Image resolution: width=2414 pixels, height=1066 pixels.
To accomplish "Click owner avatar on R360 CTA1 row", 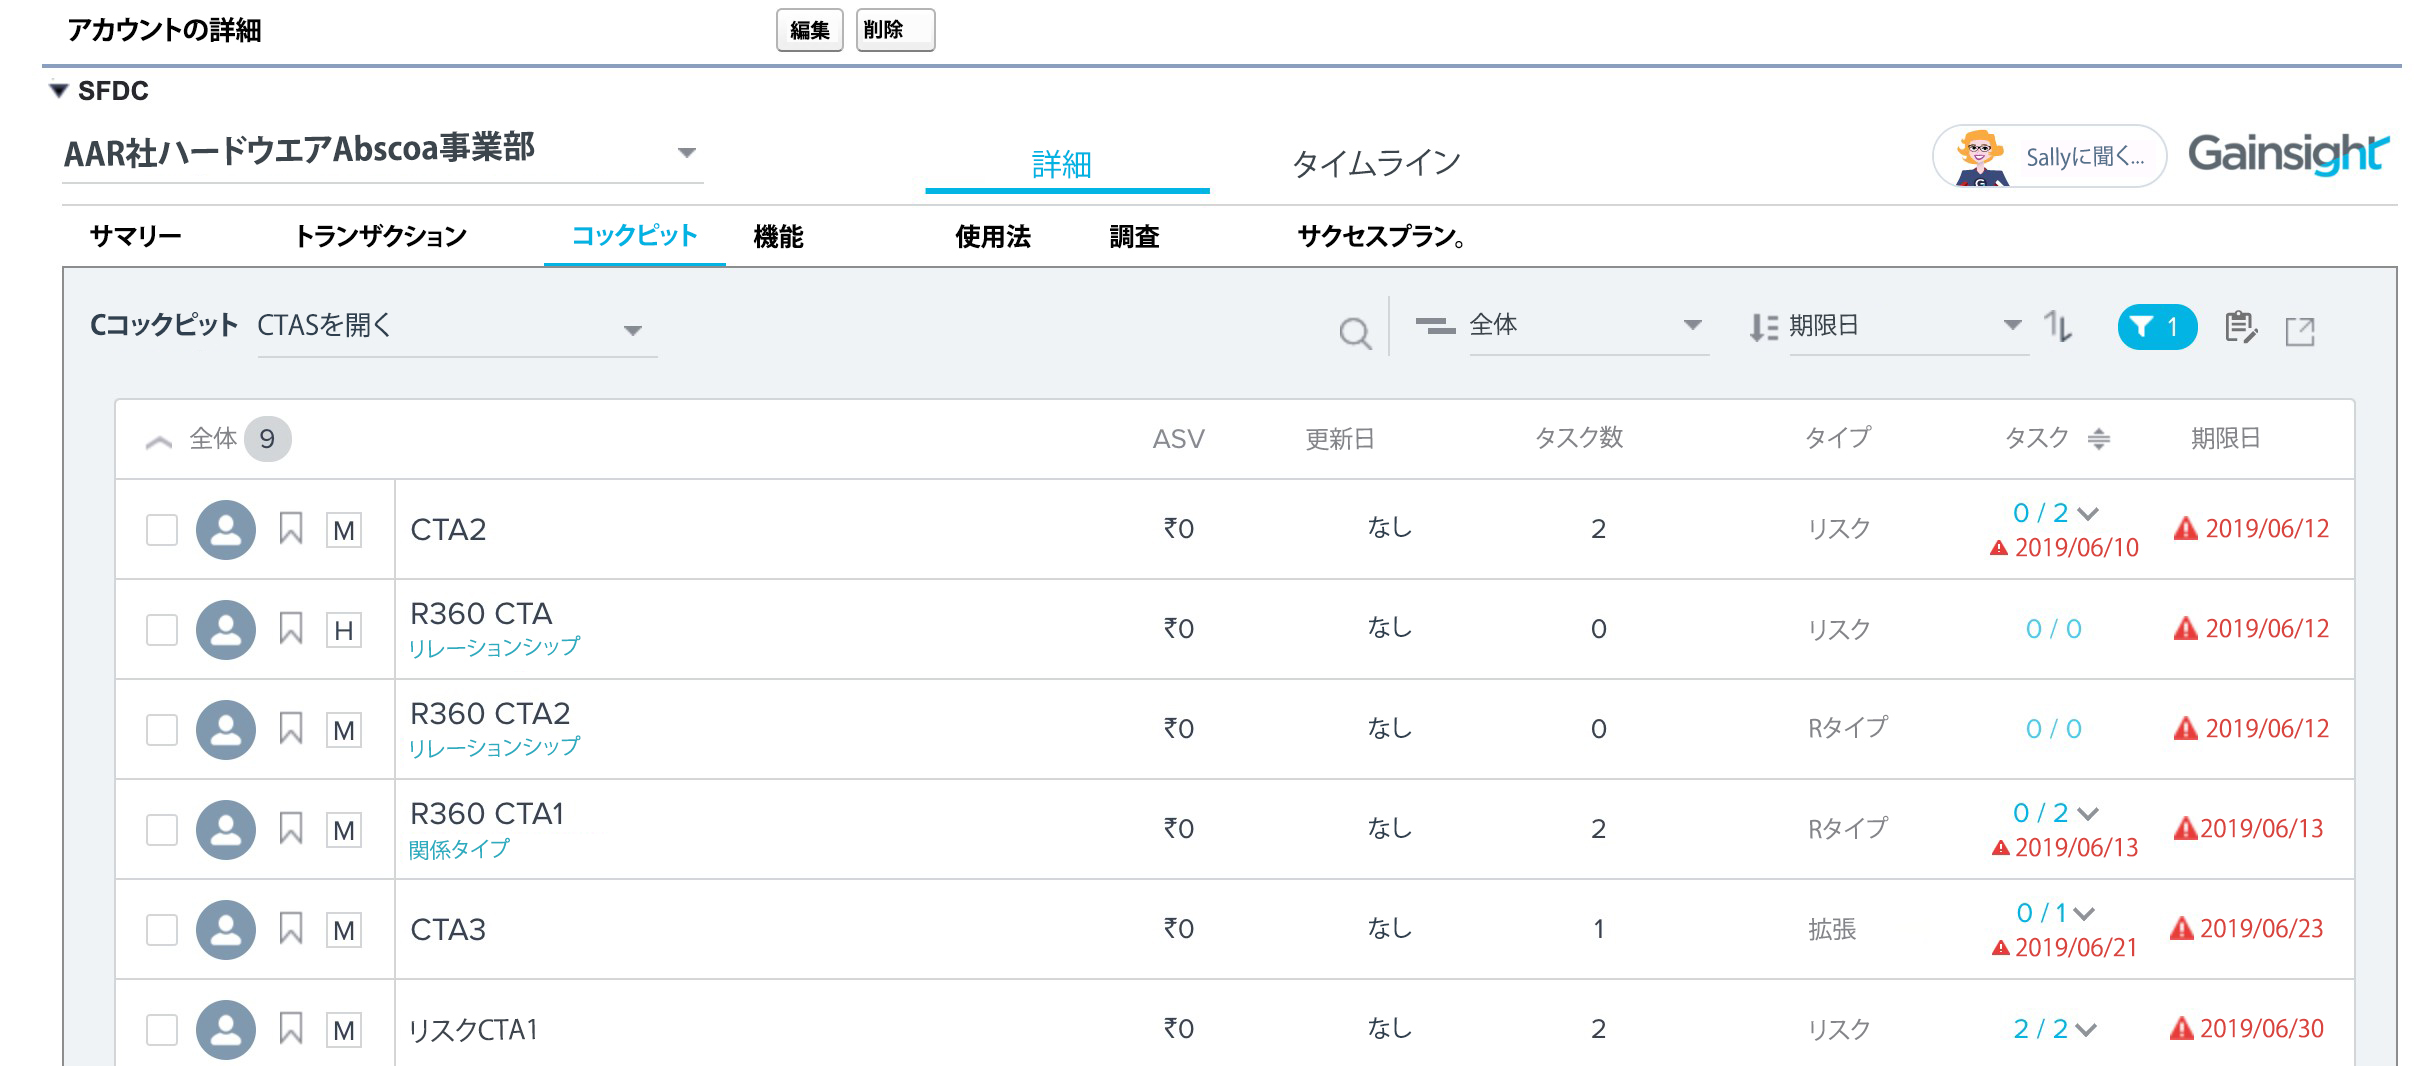I will [226, 829].
